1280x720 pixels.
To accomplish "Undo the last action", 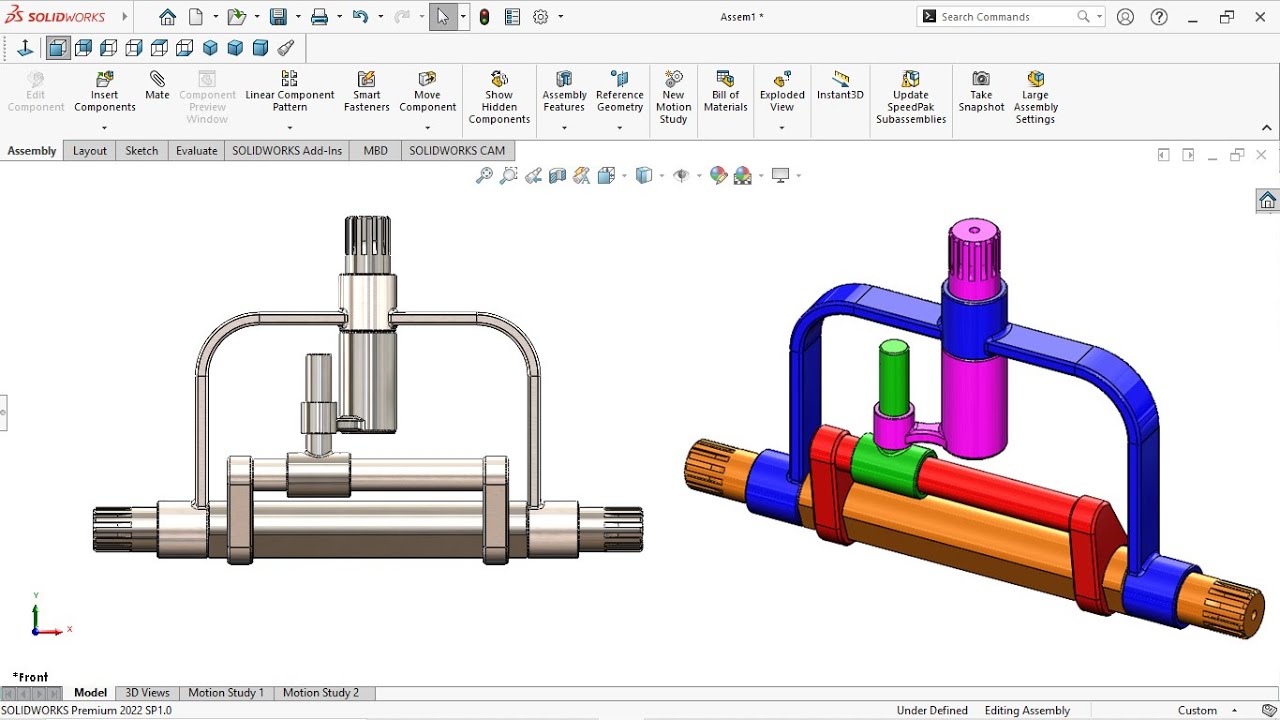I will 360,17.
